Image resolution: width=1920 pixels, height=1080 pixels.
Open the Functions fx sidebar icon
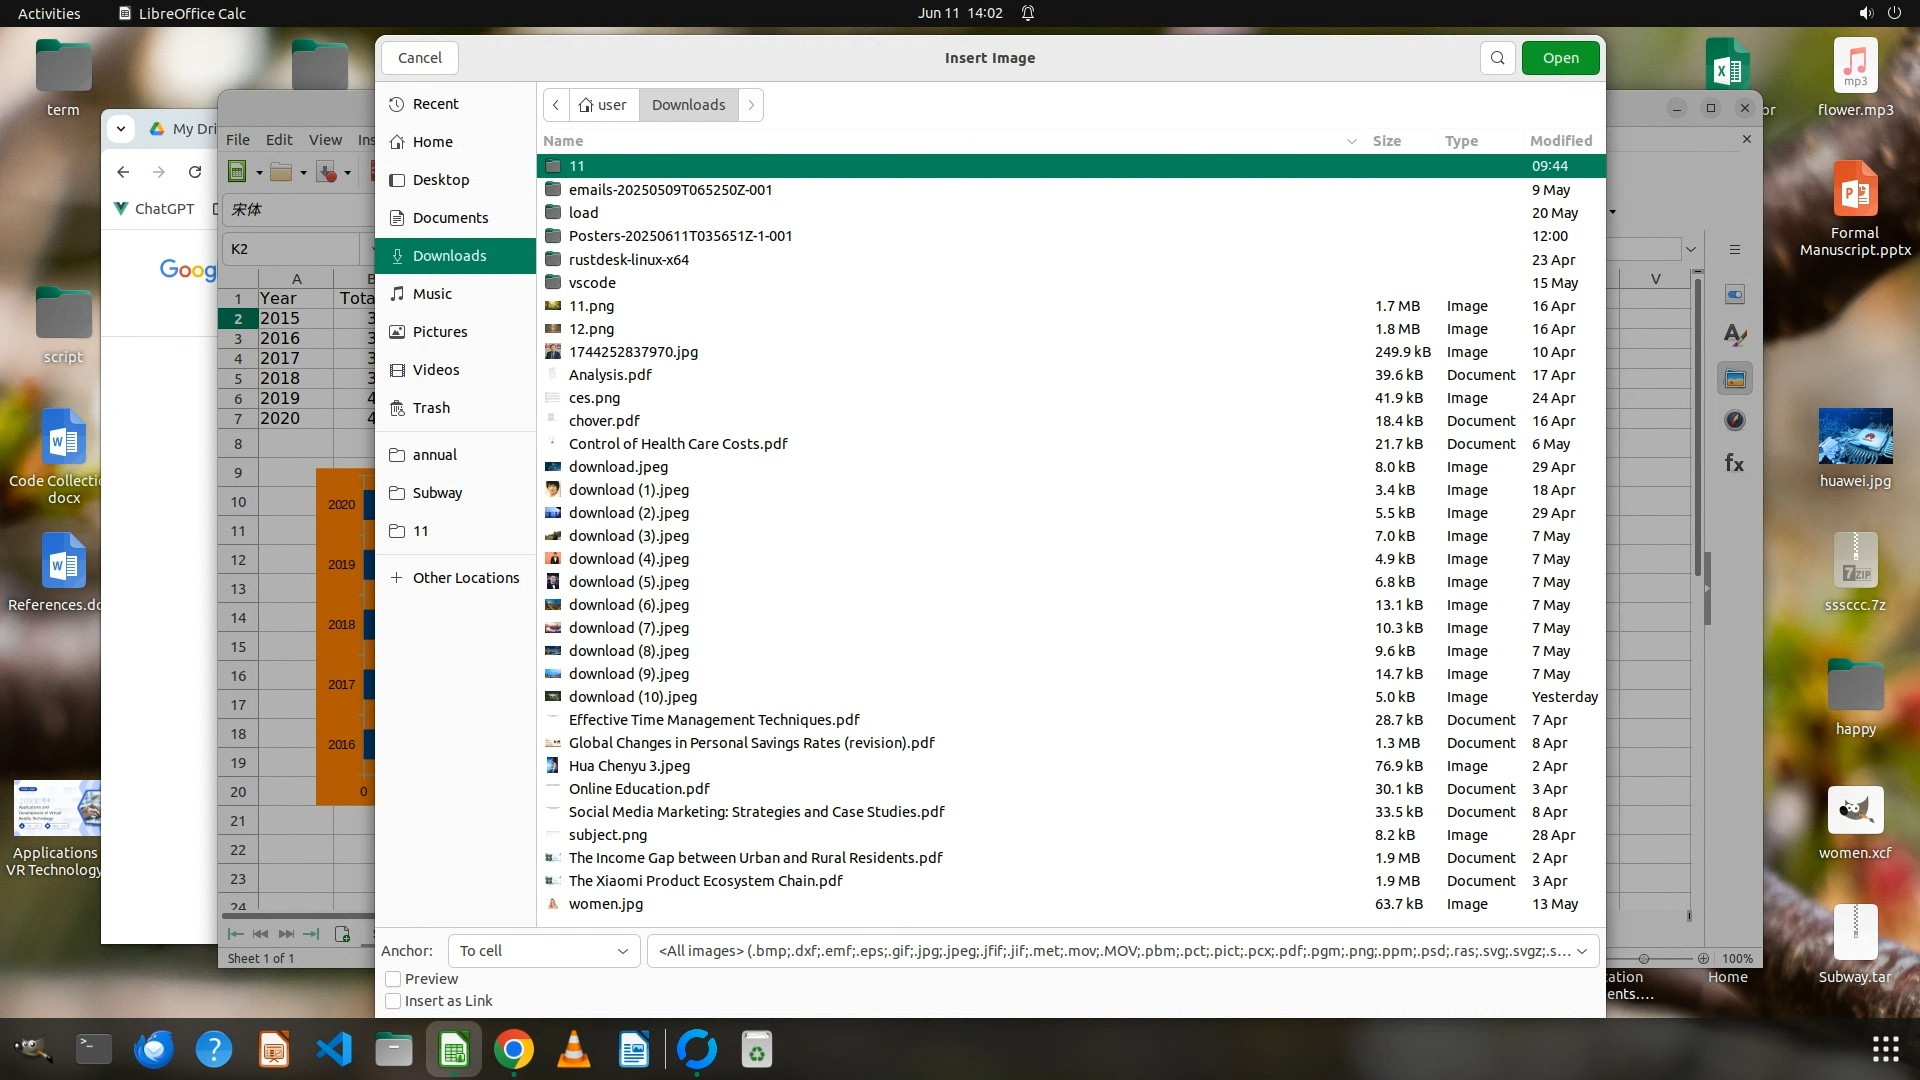(x=1735, y=463)
